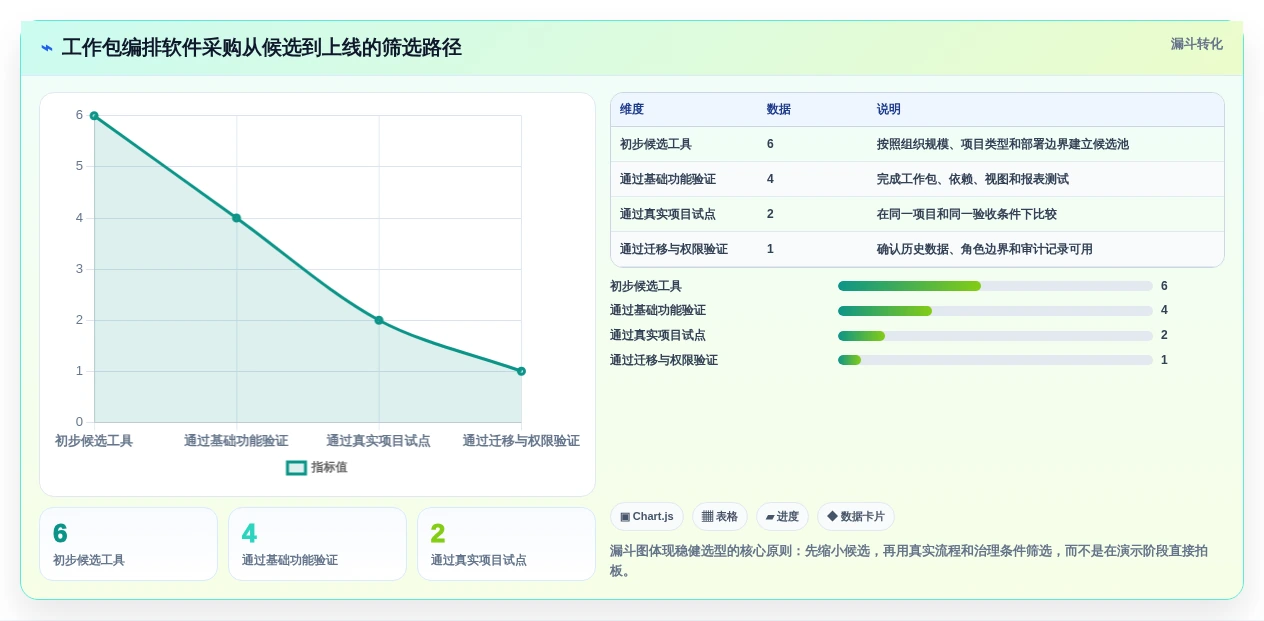The image size is (1264, 621).
Task: Open the data card showing 4 通过基础功能验证
Action: tap(317, 544)
